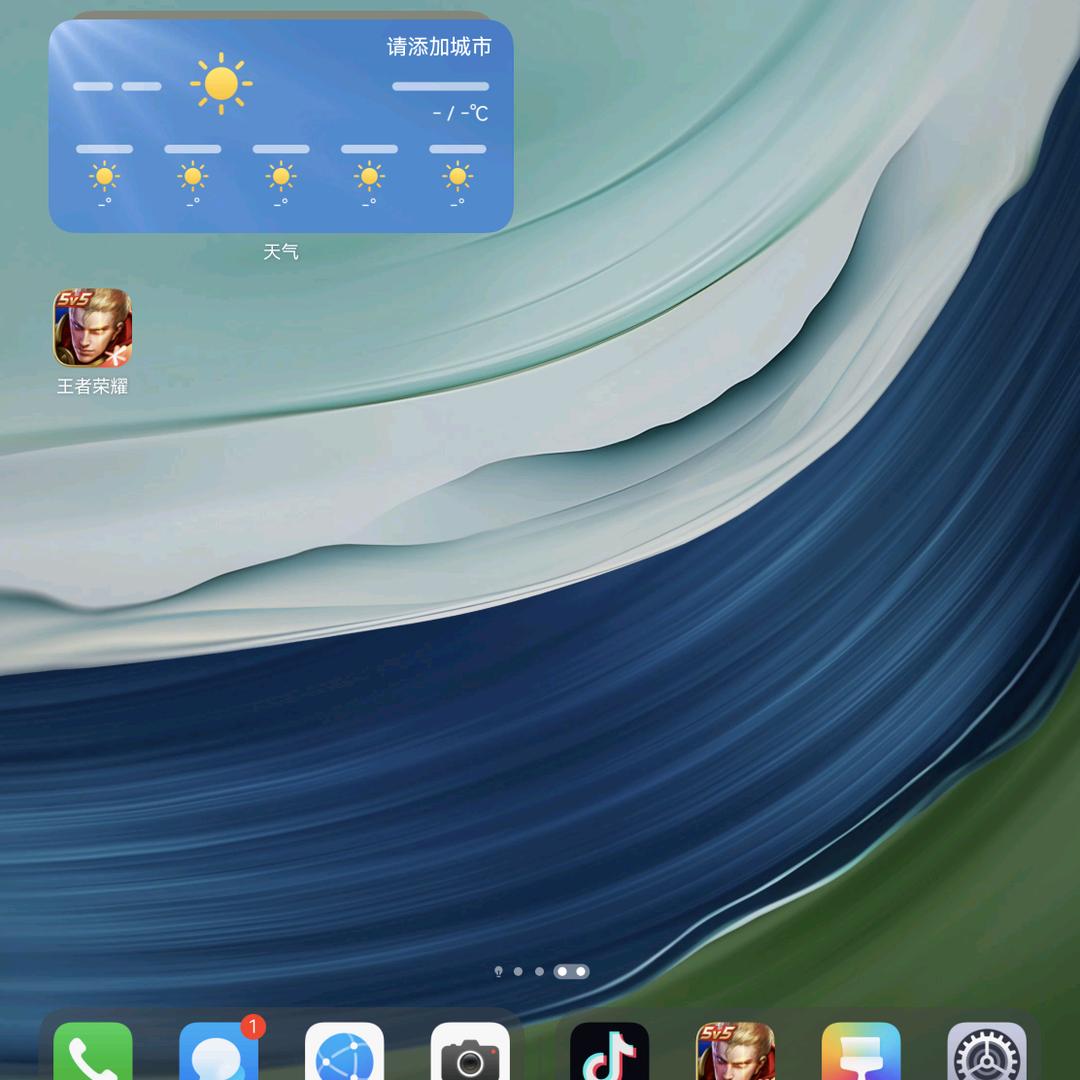Tap the middle day forecast in weather widget

(281, 175)
